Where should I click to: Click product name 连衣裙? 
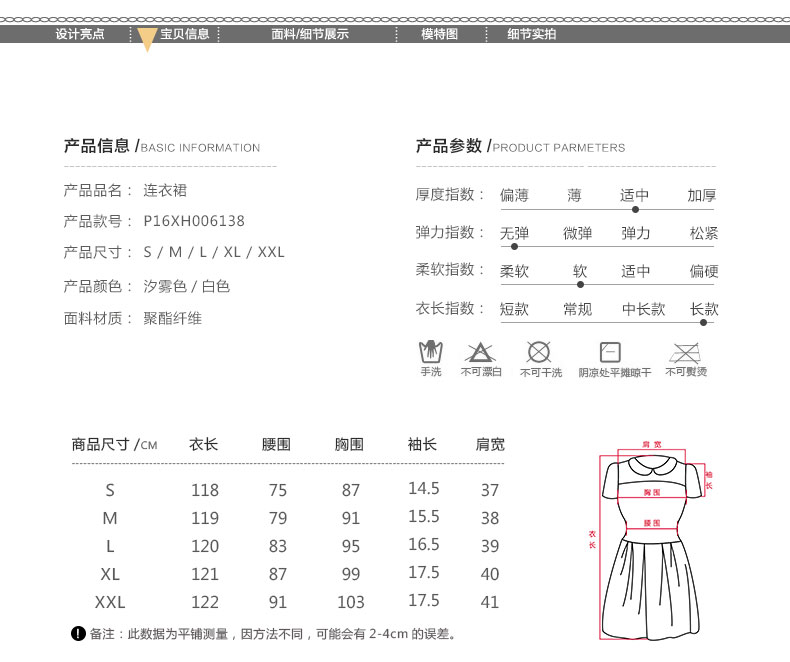(165, 190)
